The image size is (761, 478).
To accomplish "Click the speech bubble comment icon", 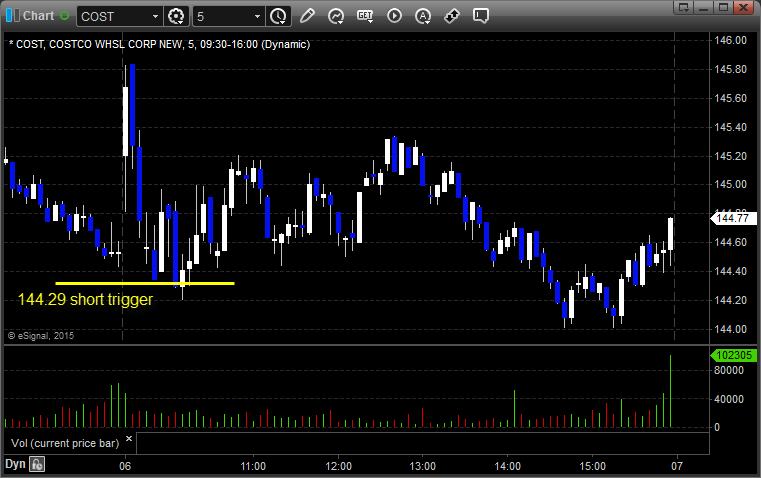I will [x=481, y=16].
